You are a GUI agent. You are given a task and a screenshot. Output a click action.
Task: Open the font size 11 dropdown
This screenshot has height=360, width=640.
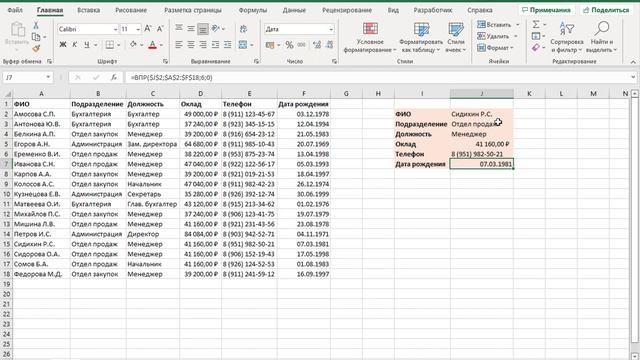[x=138, y=29]
